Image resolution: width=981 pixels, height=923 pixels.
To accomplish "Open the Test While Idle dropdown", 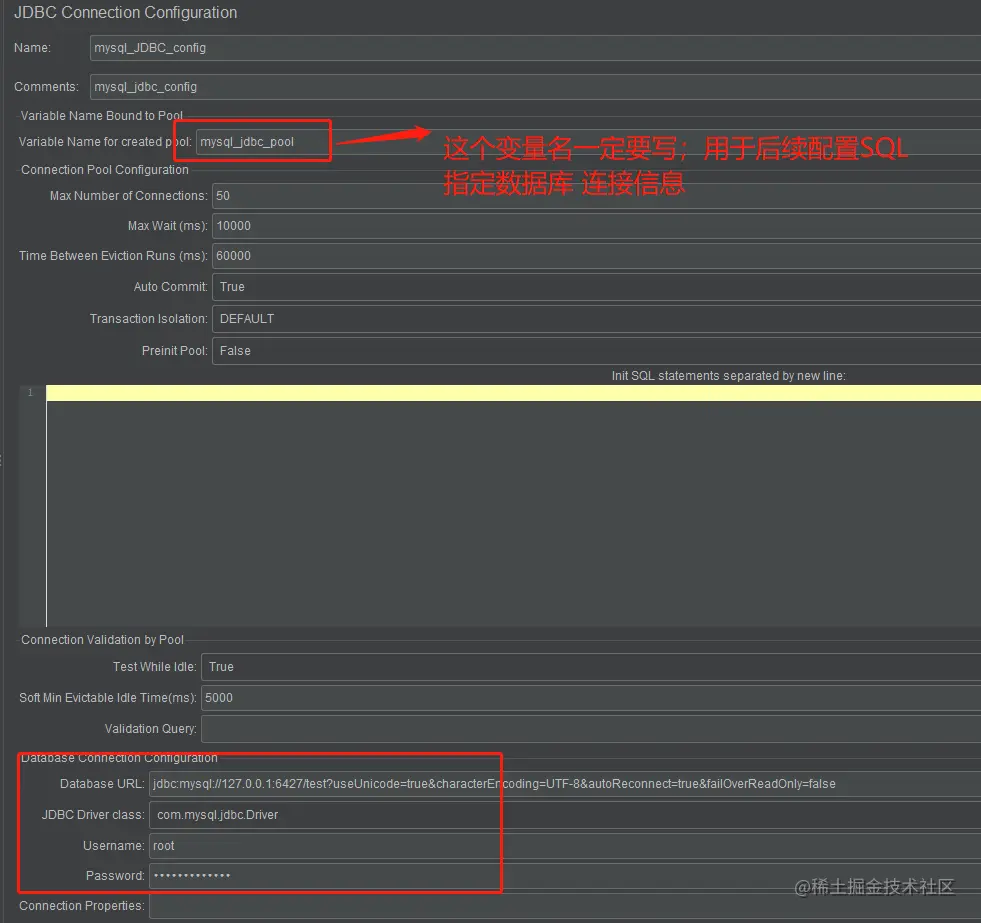I will [x=591, y=667].
